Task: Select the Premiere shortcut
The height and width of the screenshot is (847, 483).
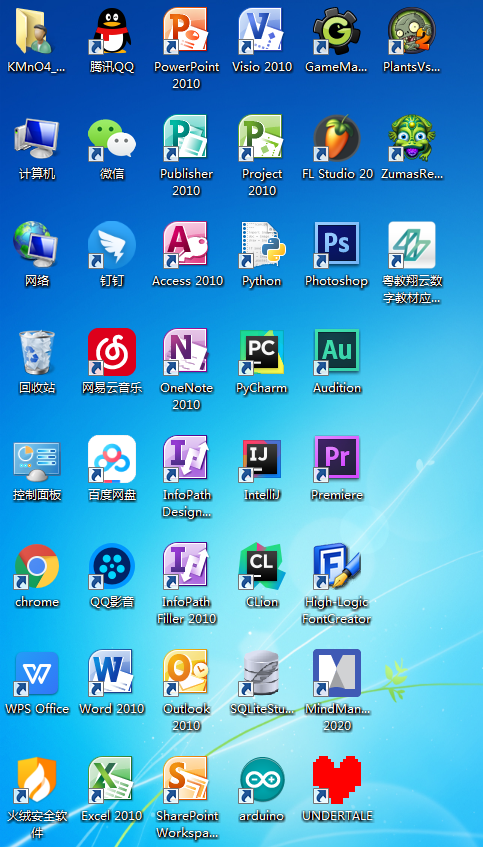Action: coord(337,459)
